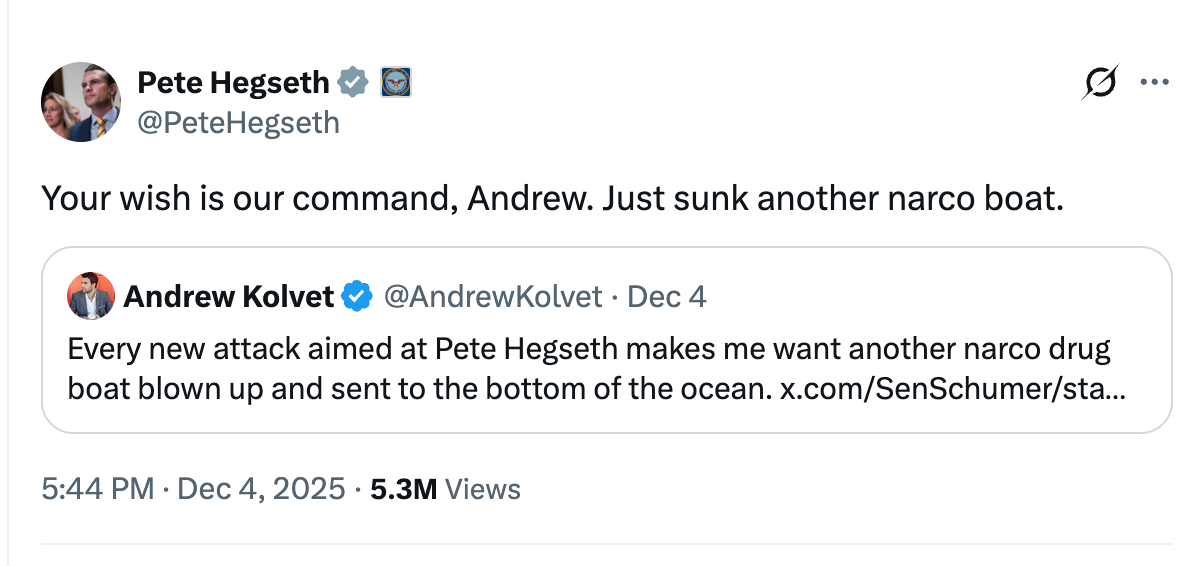The width and height of the screenshot is (1201, 566).
Task: Open the @PeteHegseth handle link
Action: click(238, 122)
